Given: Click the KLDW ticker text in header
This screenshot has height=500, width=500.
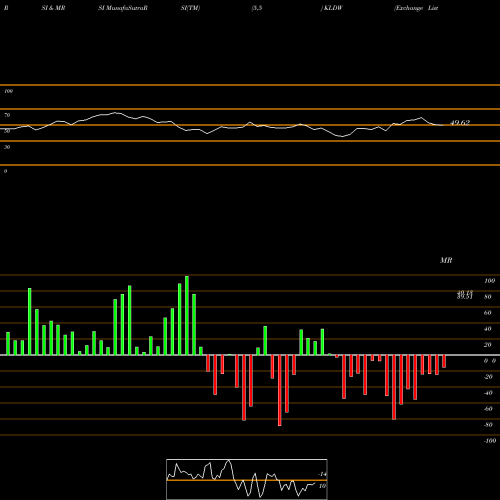Looking at the screenshot, I should (x=333, y=8).
